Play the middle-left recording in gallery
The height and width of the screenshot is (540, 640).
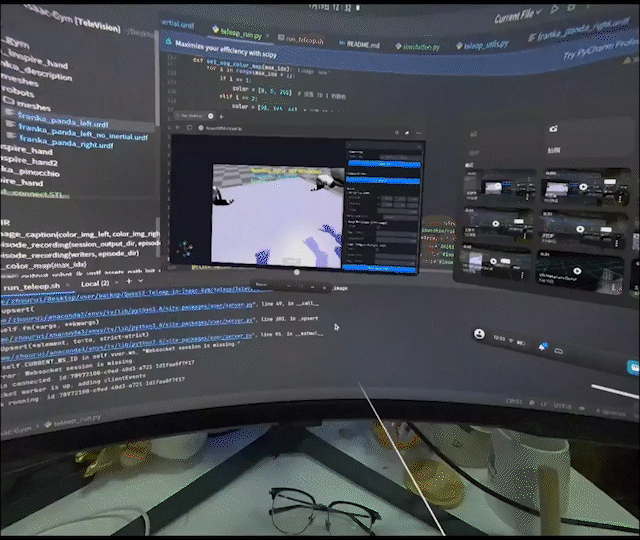pyautogui.click(x=496, y=223)
